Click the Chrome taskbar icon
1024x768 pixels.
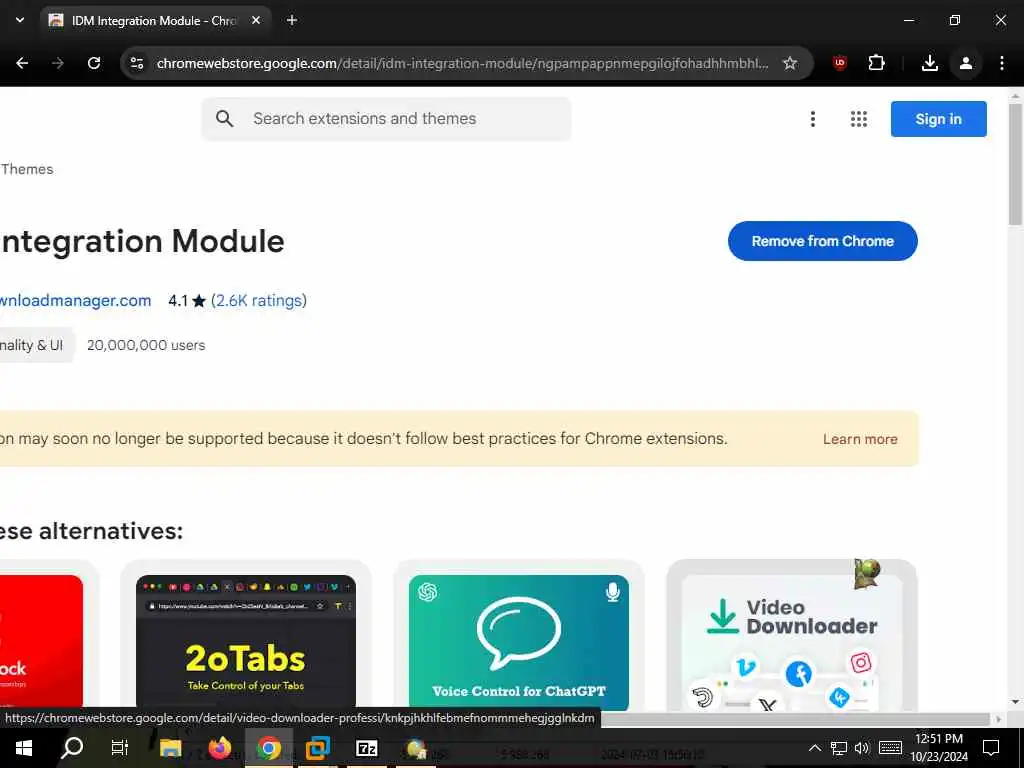pos(268,747)
